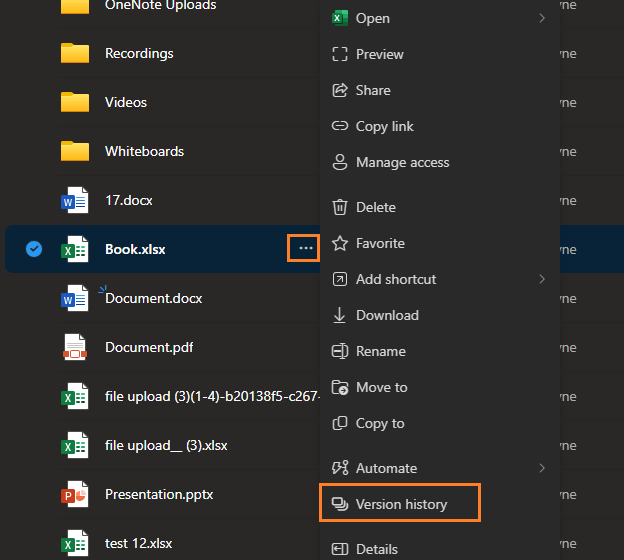This screenshot has width=624, height=560.
Task: Select Favorite menu entry
Action: click(x=440, y=243)
